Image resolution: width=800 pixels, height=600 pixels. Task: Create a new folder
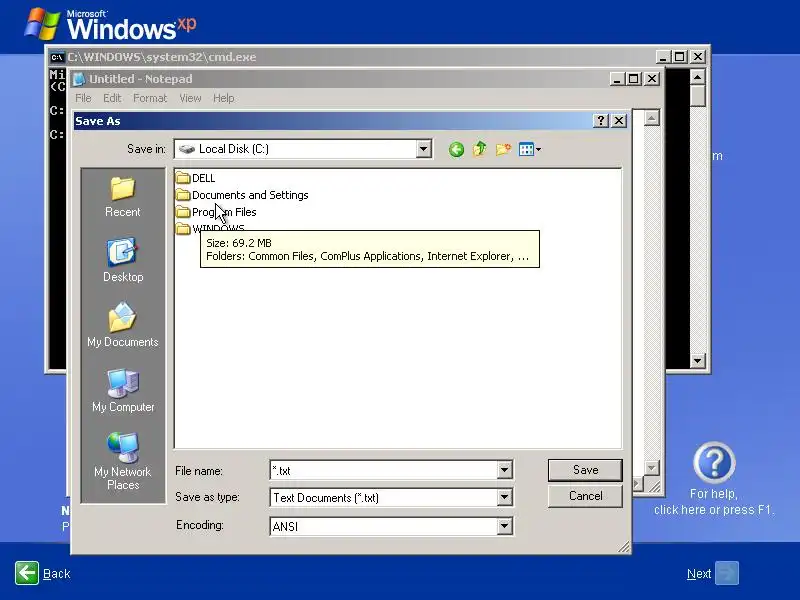coord(503,149)
